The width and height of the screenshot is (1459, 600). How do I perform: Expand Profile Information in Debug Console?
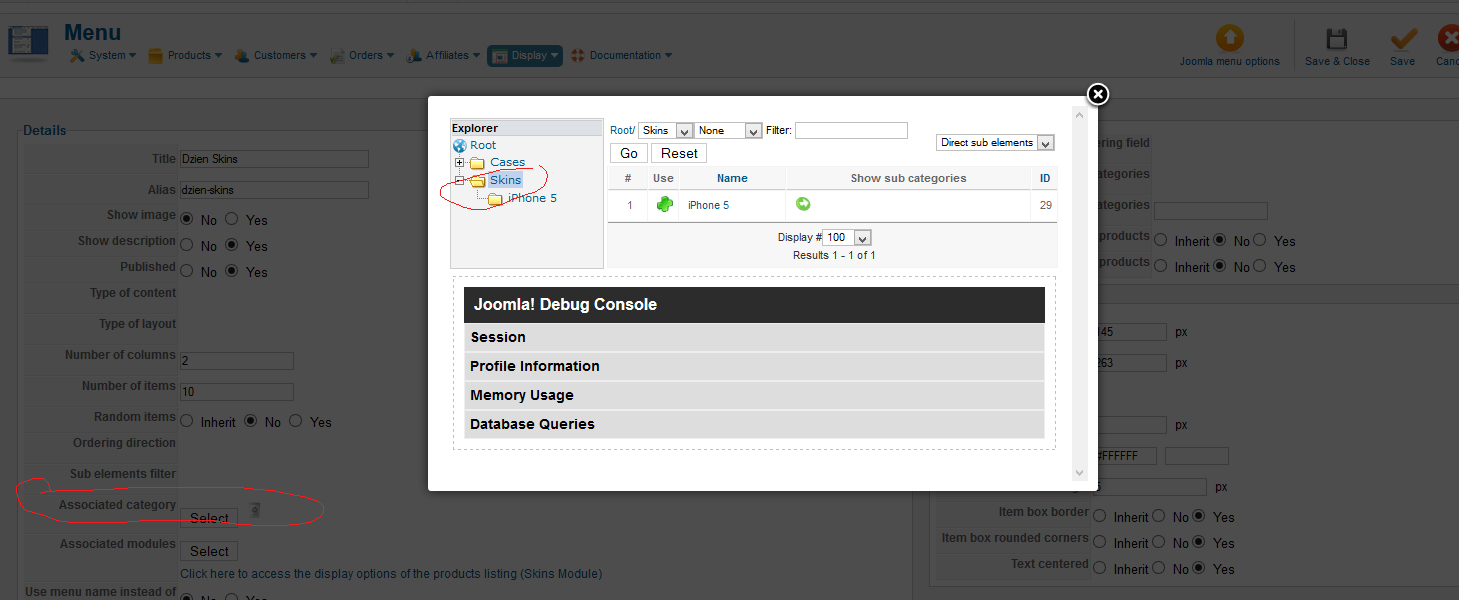(754, 366)
